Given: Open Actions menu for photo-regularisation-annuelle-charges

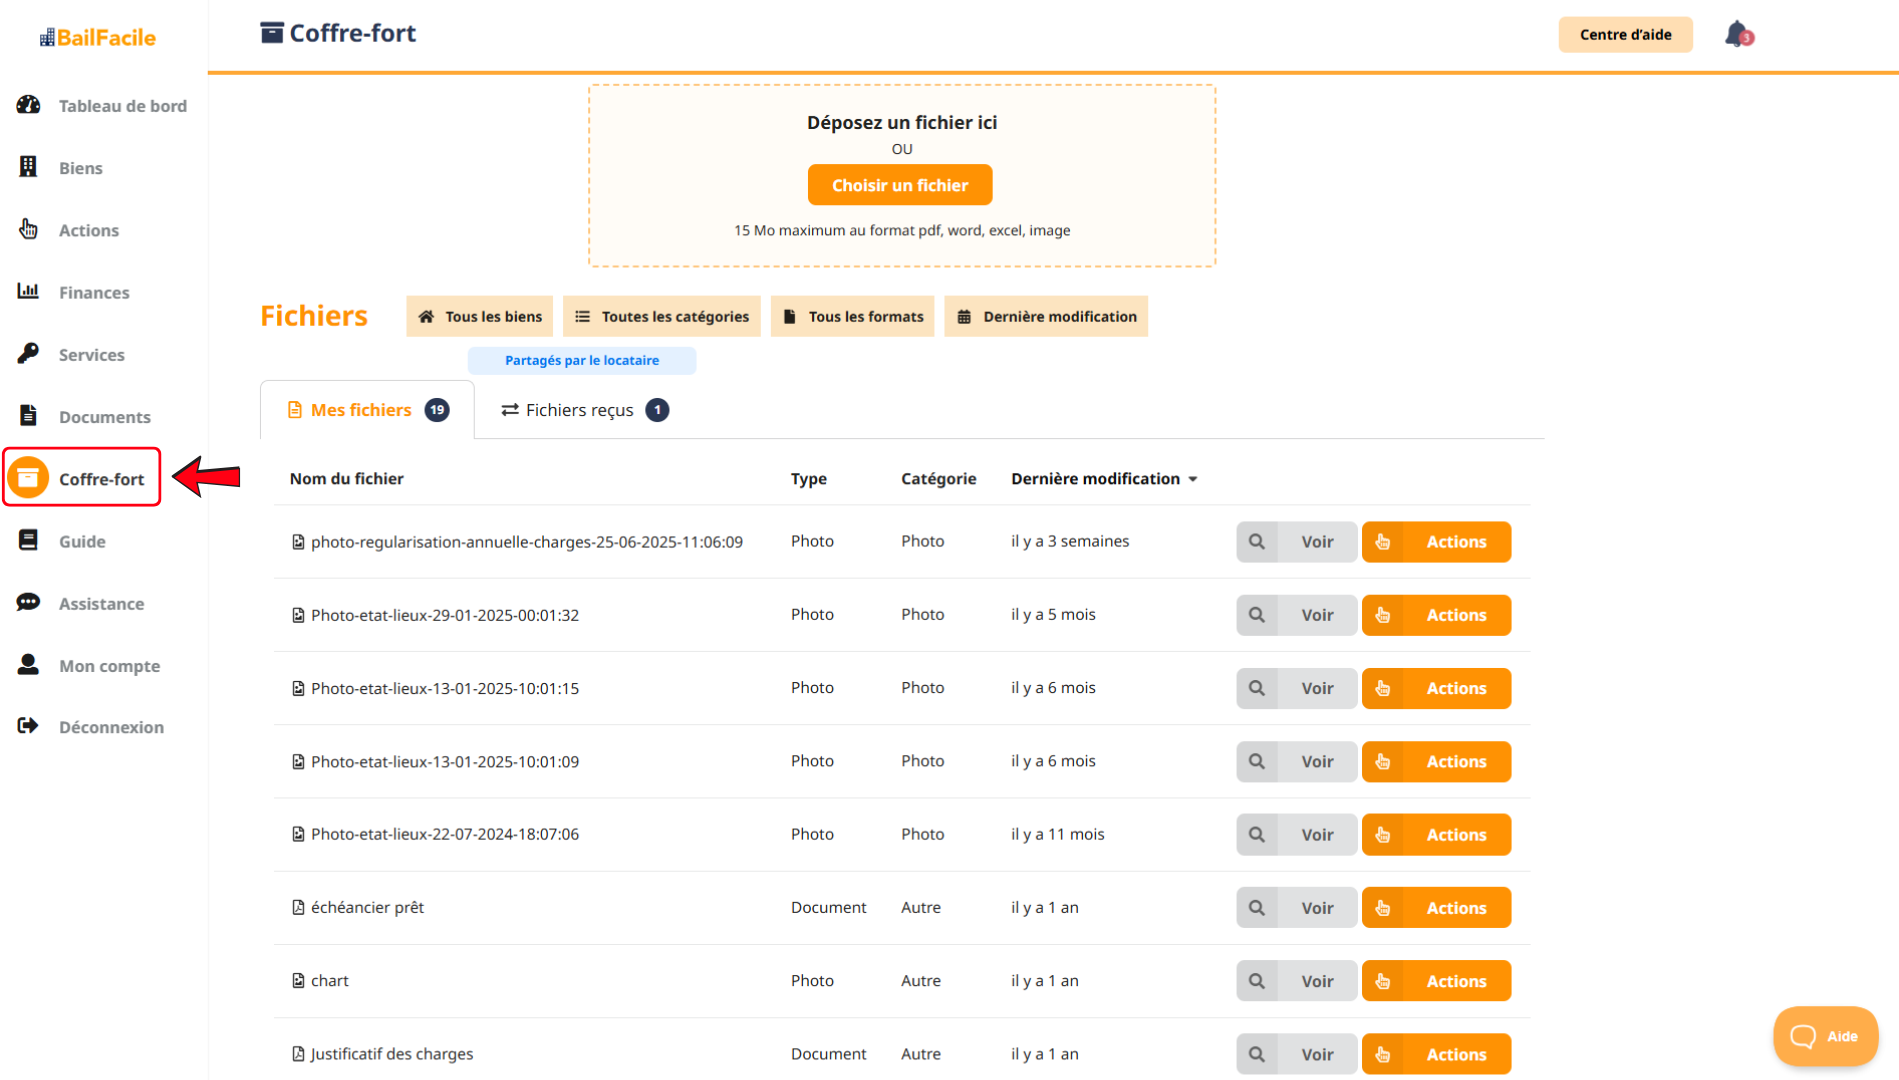Looking at the screenshot, I should [x=1436, y=542].
